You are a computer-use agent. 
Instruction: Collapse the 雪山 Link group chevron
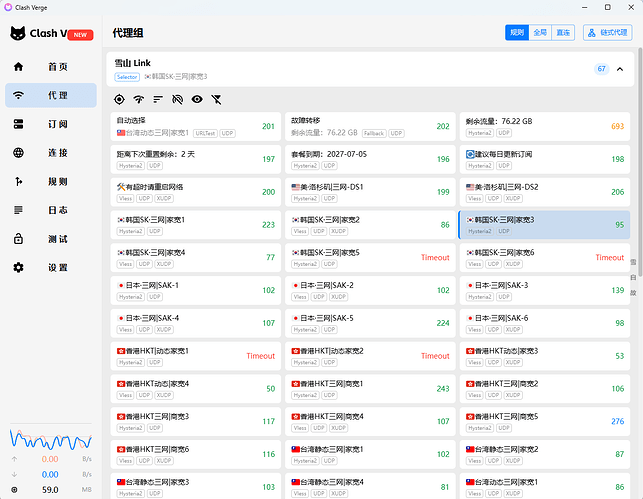pos(620,69)
